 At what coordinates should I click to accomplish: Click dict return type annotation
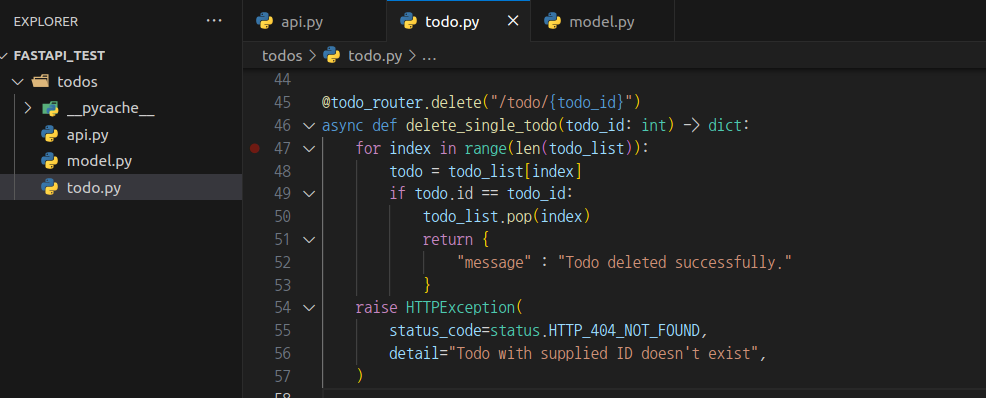coord(725,126)
